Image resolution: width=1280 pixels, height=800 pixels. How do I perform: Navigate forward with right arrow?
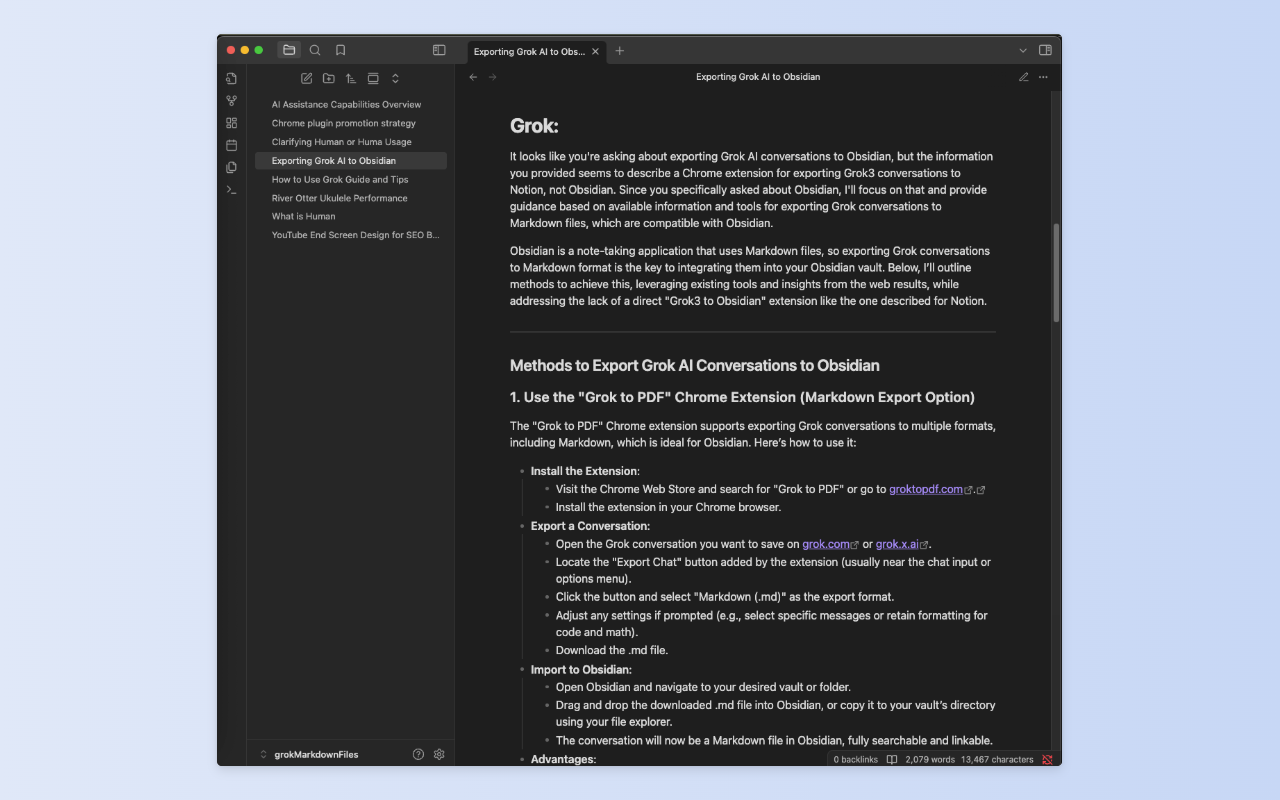point(492,77)
